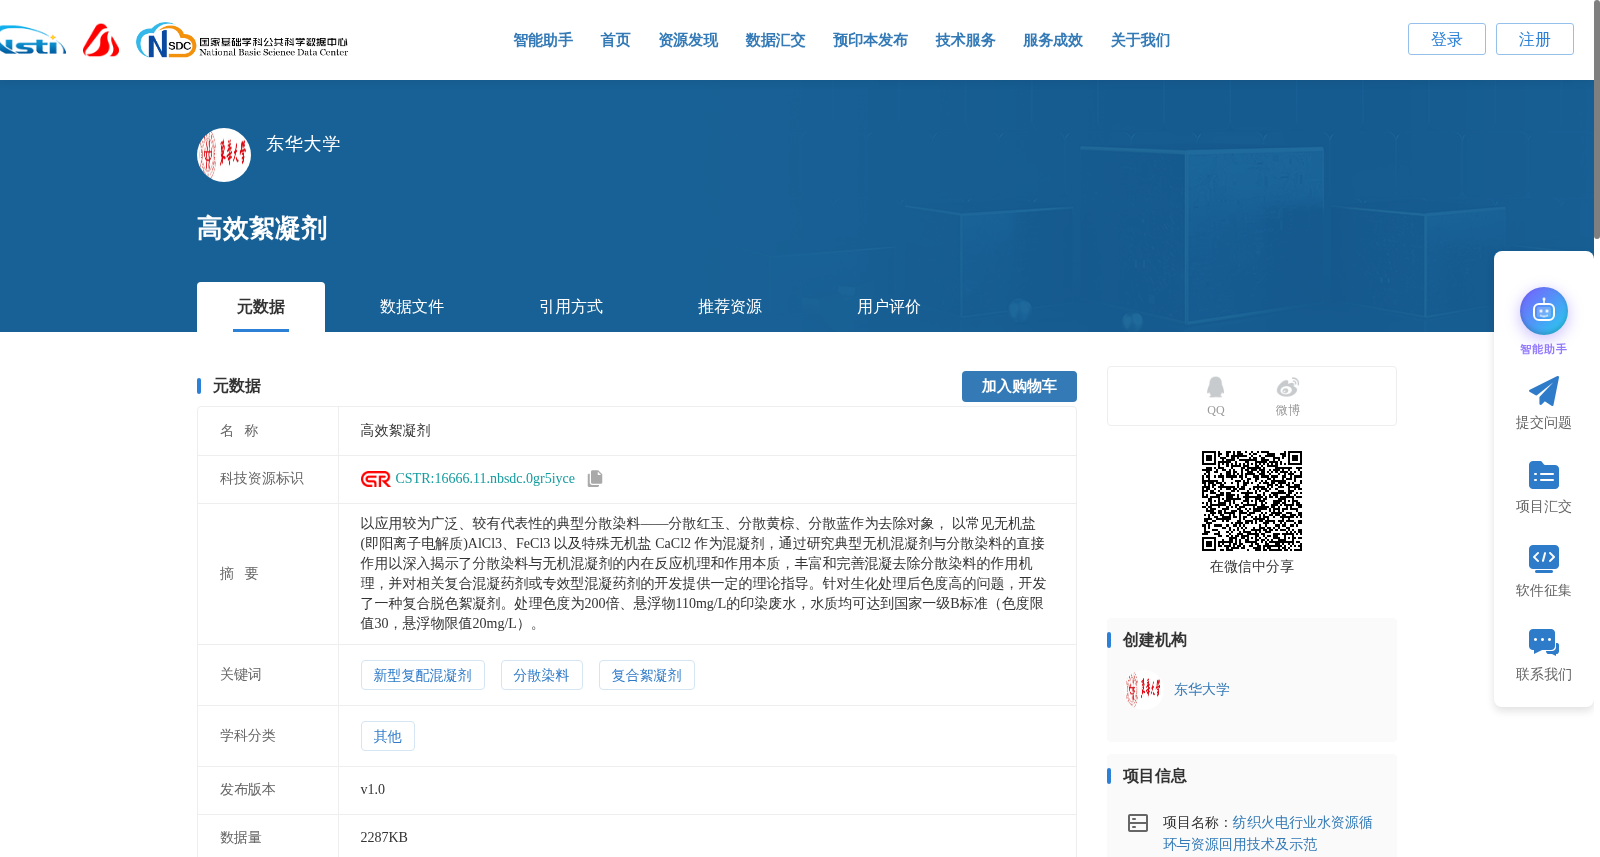
Task: Click the CSTR red logo icon
Action: (x=375, y=479)
